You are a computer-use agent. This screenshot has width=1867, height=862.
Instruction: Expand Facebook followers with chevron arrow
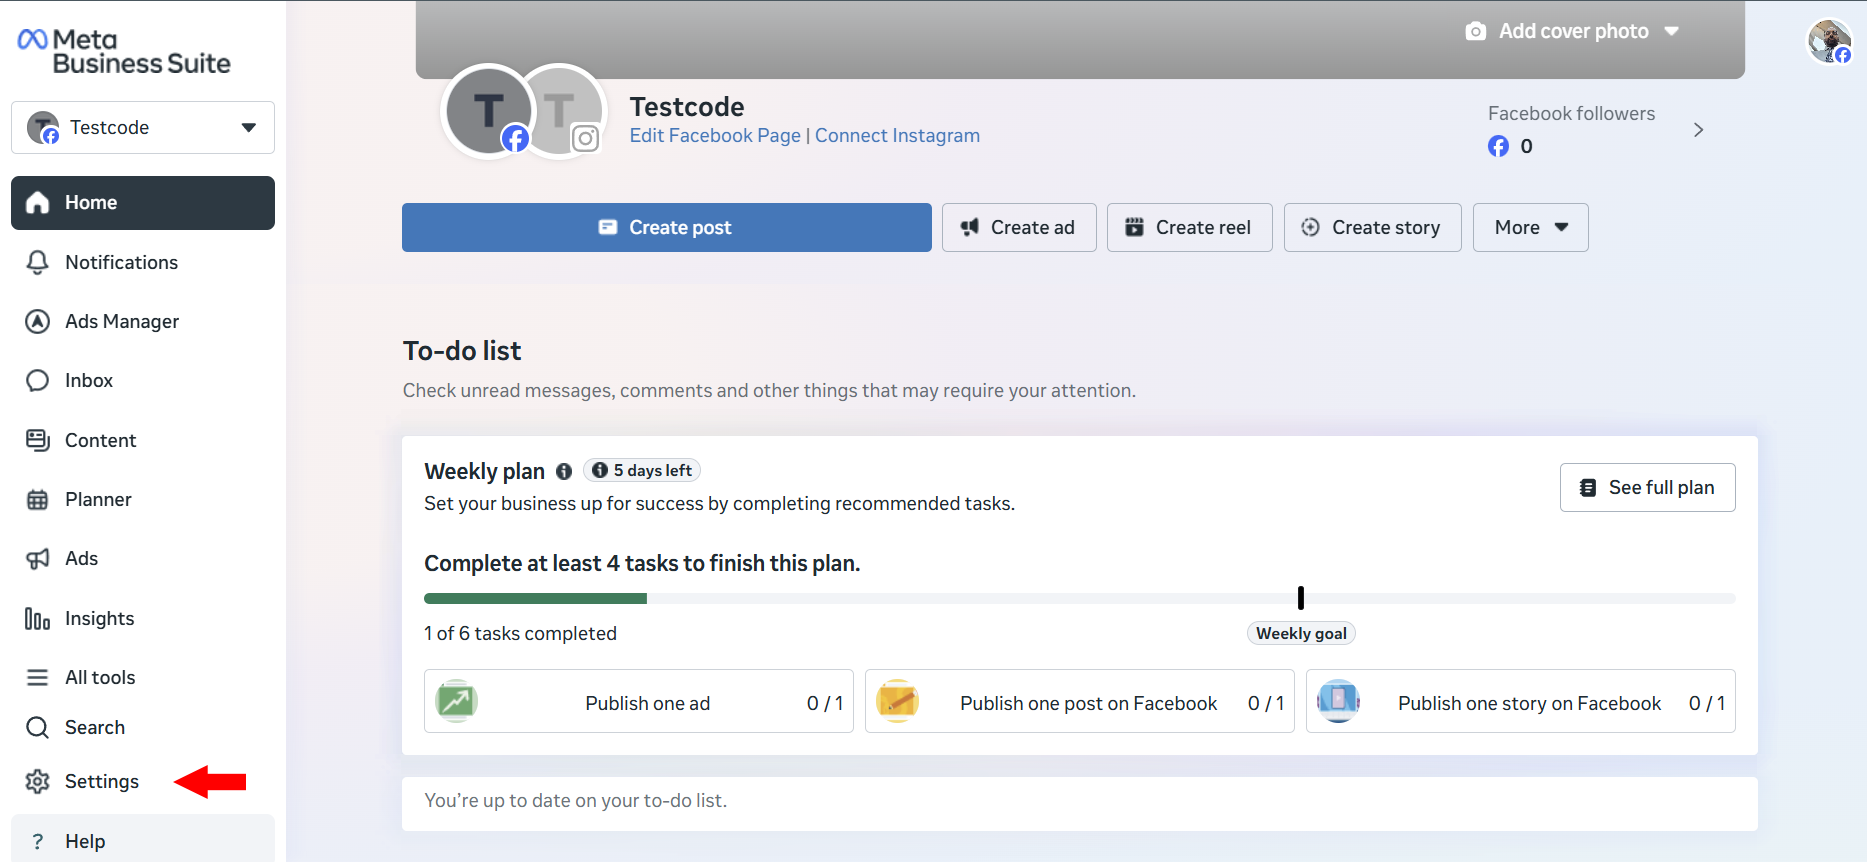(1698, 130)
